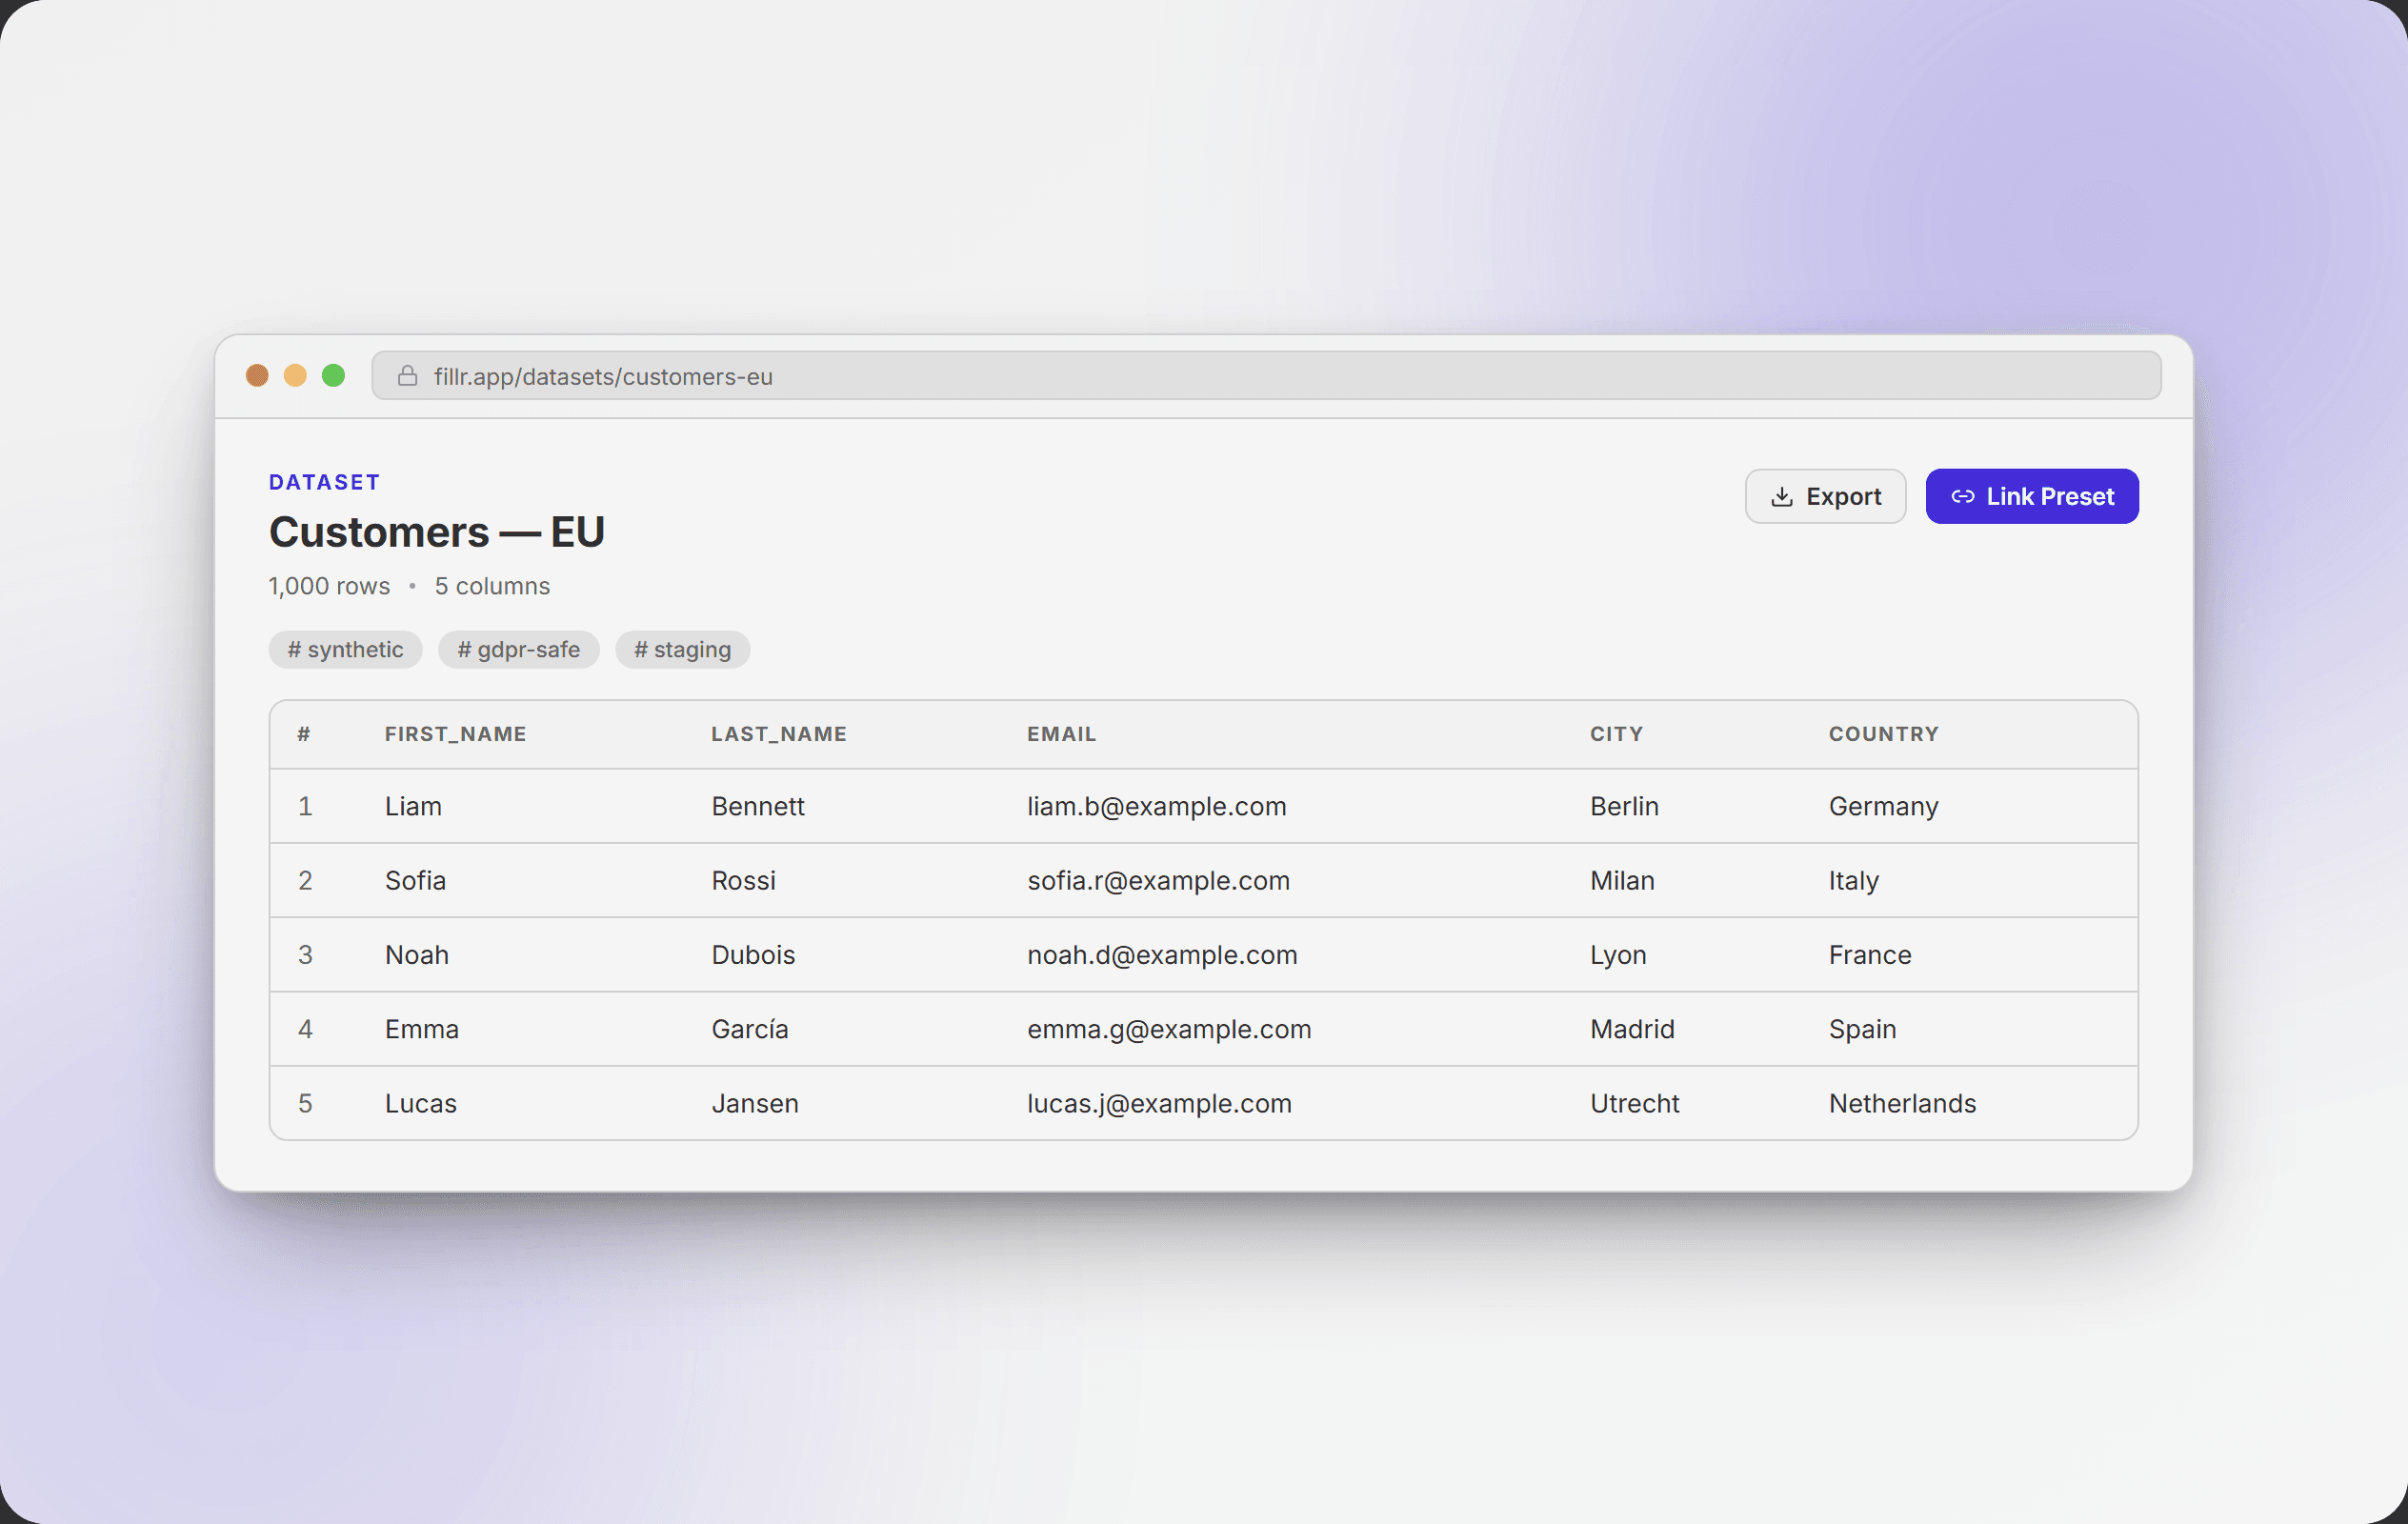This screenshot has height=1524, width=2408.
Task: Click liam.b@example.com email cell
Action: pos(1157,806)
